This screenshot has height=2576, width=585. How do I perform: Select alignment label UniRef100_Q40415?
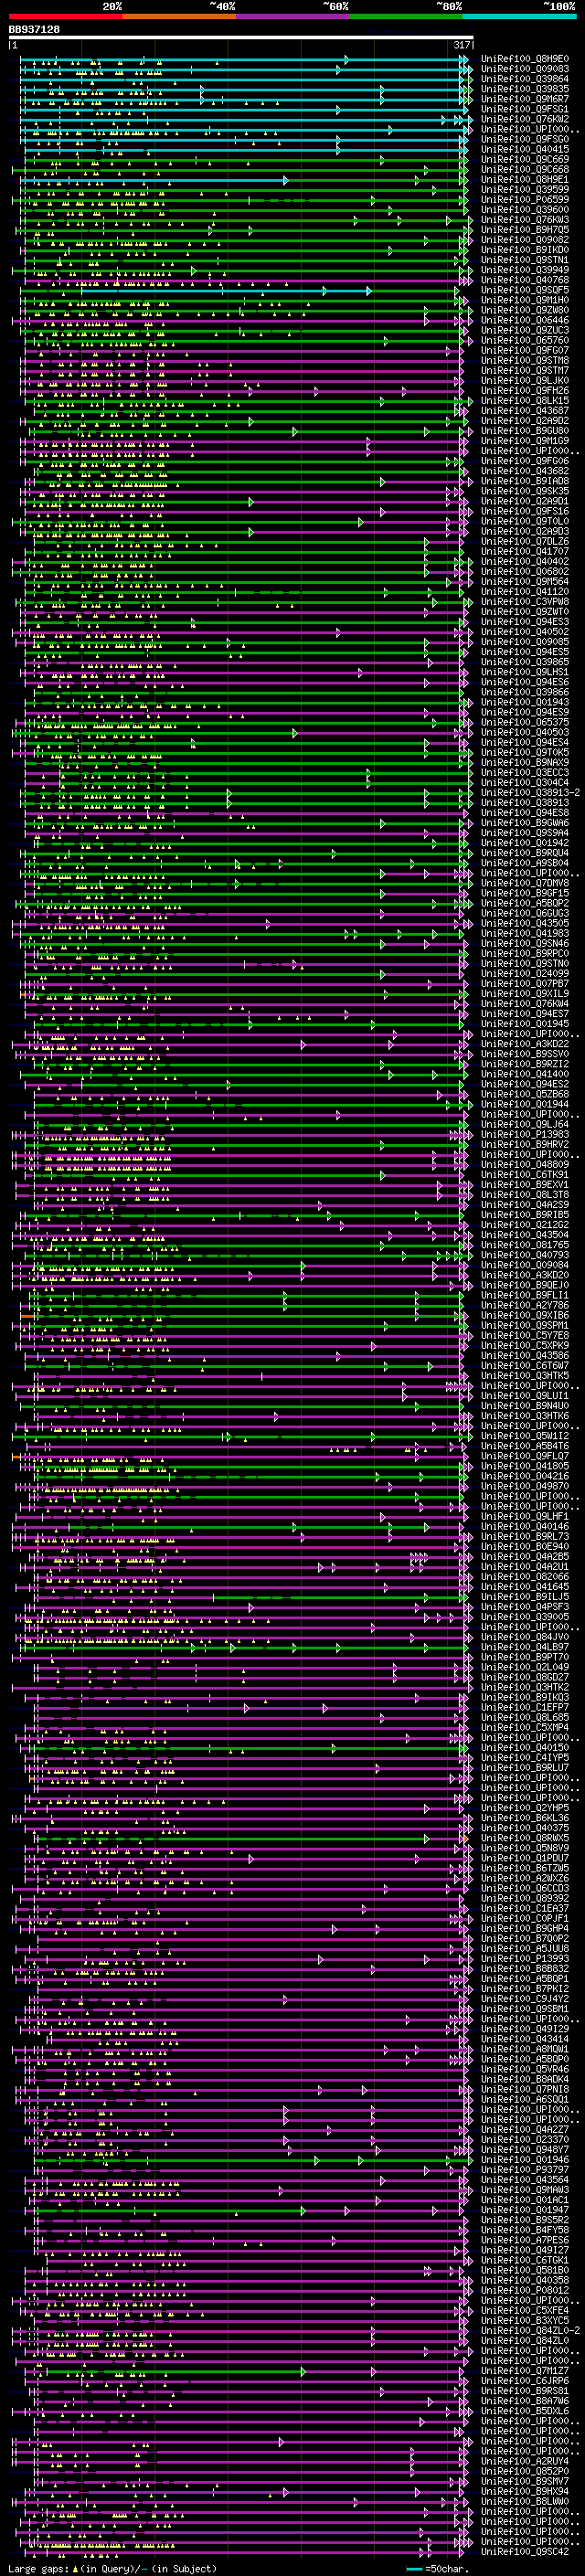[525, 149]
